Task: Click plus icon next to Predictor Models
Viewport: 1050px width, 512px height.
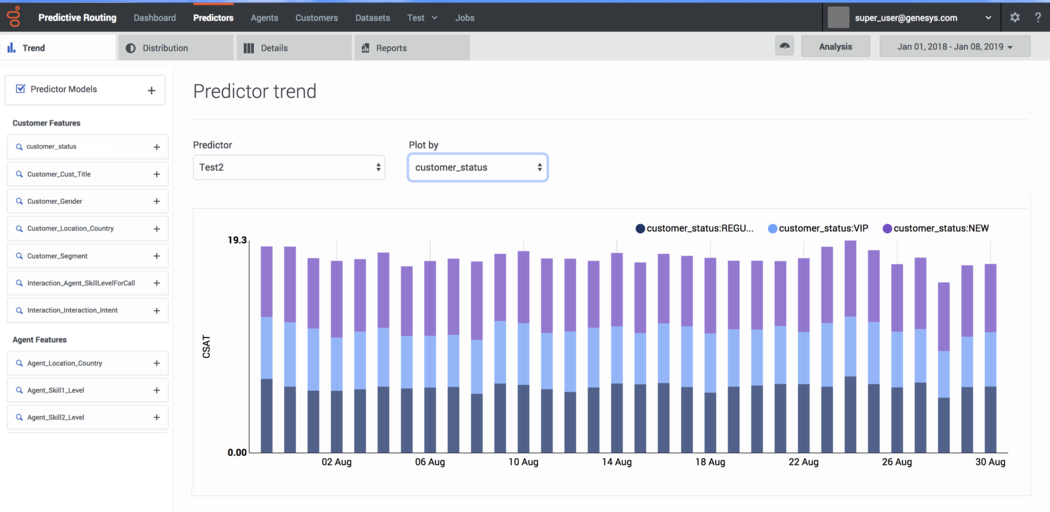Action: tap(151, 90)
